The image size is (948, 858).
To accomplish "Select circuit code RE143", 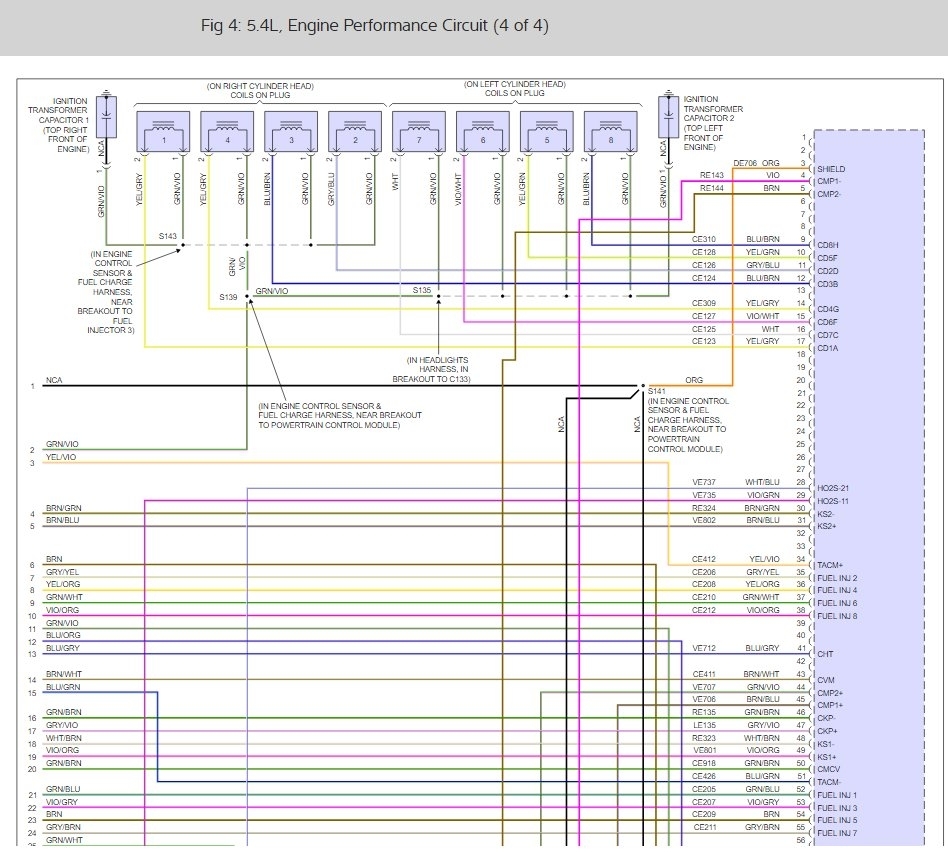I will click(712, 175).
